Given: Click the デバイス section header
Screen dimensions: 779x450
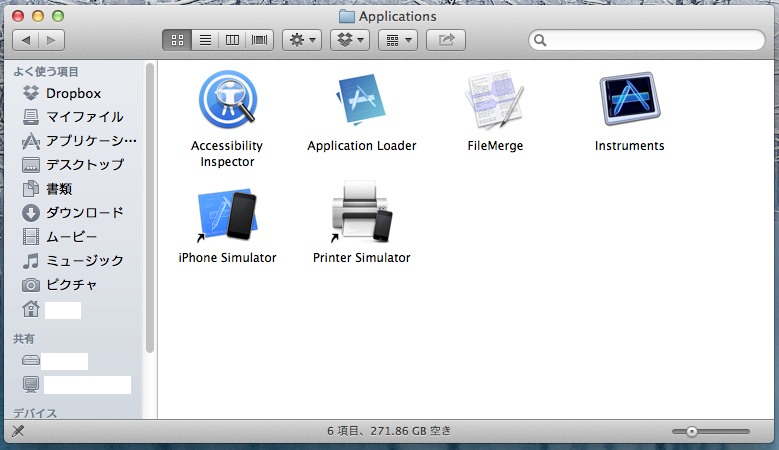Looking at the screenshot, I should pos(35,413).
